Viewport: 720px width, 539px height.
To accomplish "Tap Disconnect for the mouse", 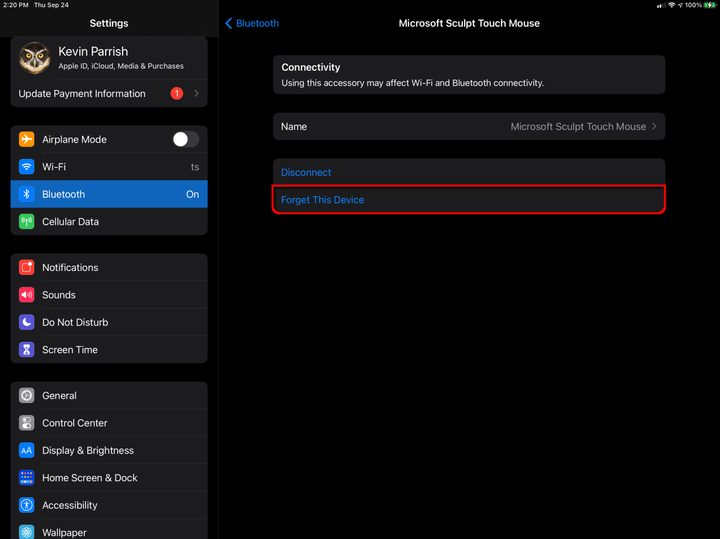I will (x=469, y=172).
